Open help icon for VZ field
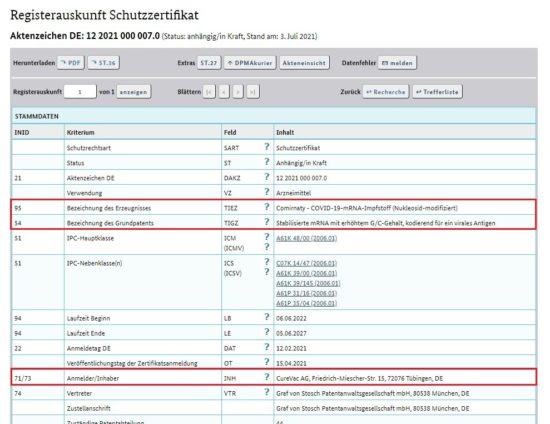The width and height of the screenshot is (550, 424). (267, 192)
